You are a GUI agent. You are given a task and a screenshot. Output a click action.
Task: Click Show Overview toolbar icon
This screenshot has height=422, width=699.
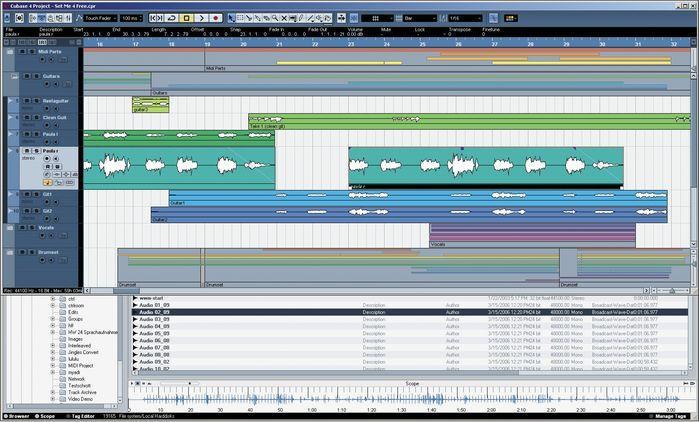coord(50,18)
